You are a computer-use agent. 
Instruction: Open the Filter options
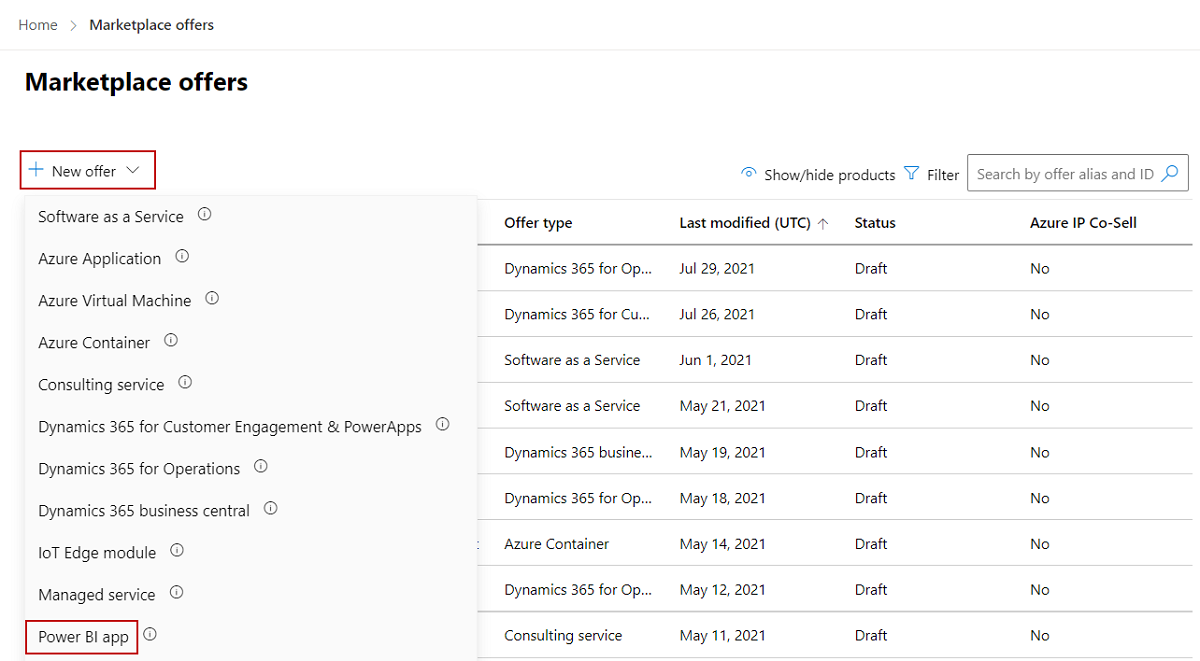tap(931, 174)
